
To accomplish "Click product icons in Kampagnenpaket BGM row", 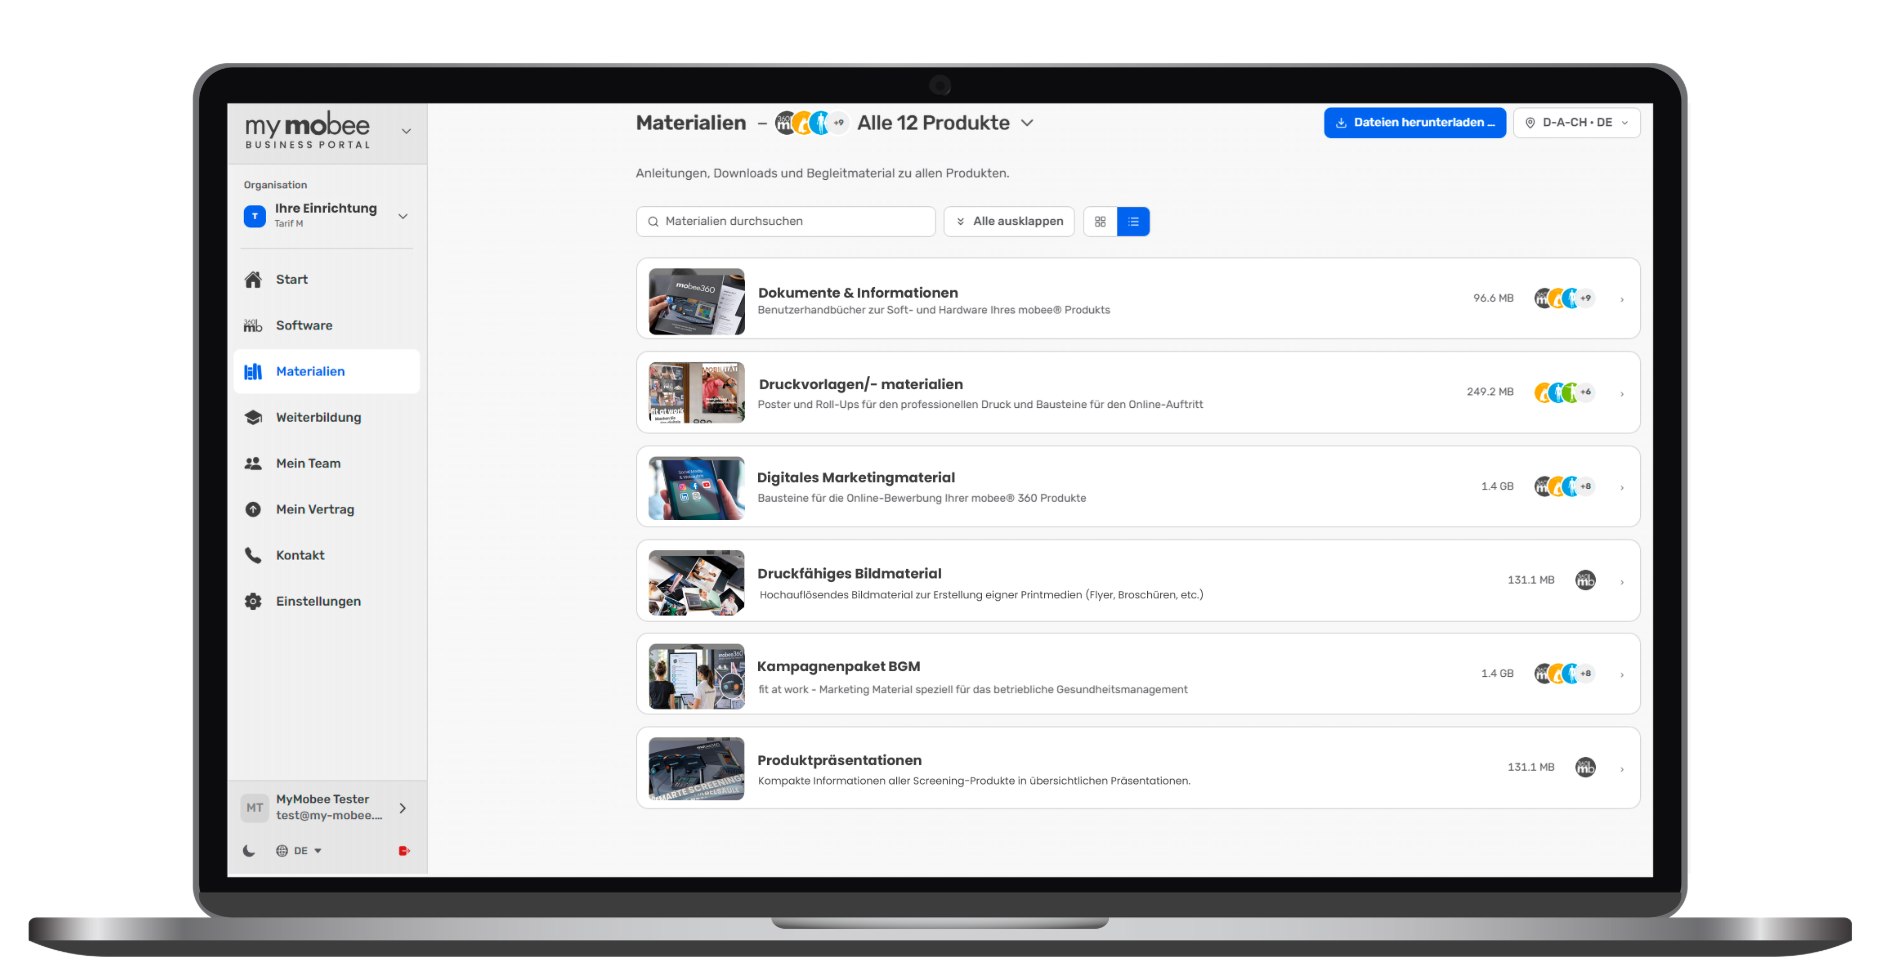I will point(1564,673).
